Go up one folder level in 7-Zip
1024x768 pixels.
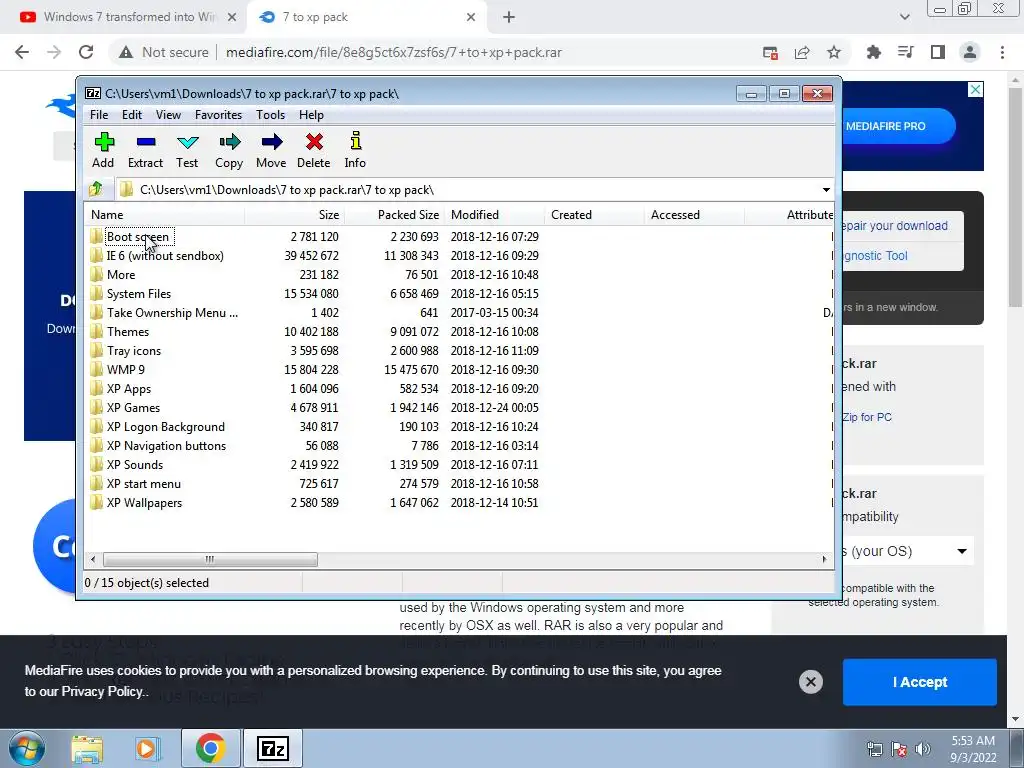pyautogui.click(x=96, y=189)
